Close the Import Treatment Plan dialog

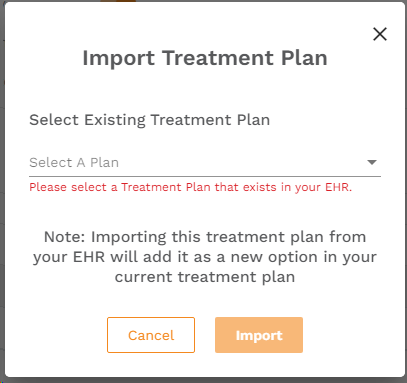[x=380, y=34]
